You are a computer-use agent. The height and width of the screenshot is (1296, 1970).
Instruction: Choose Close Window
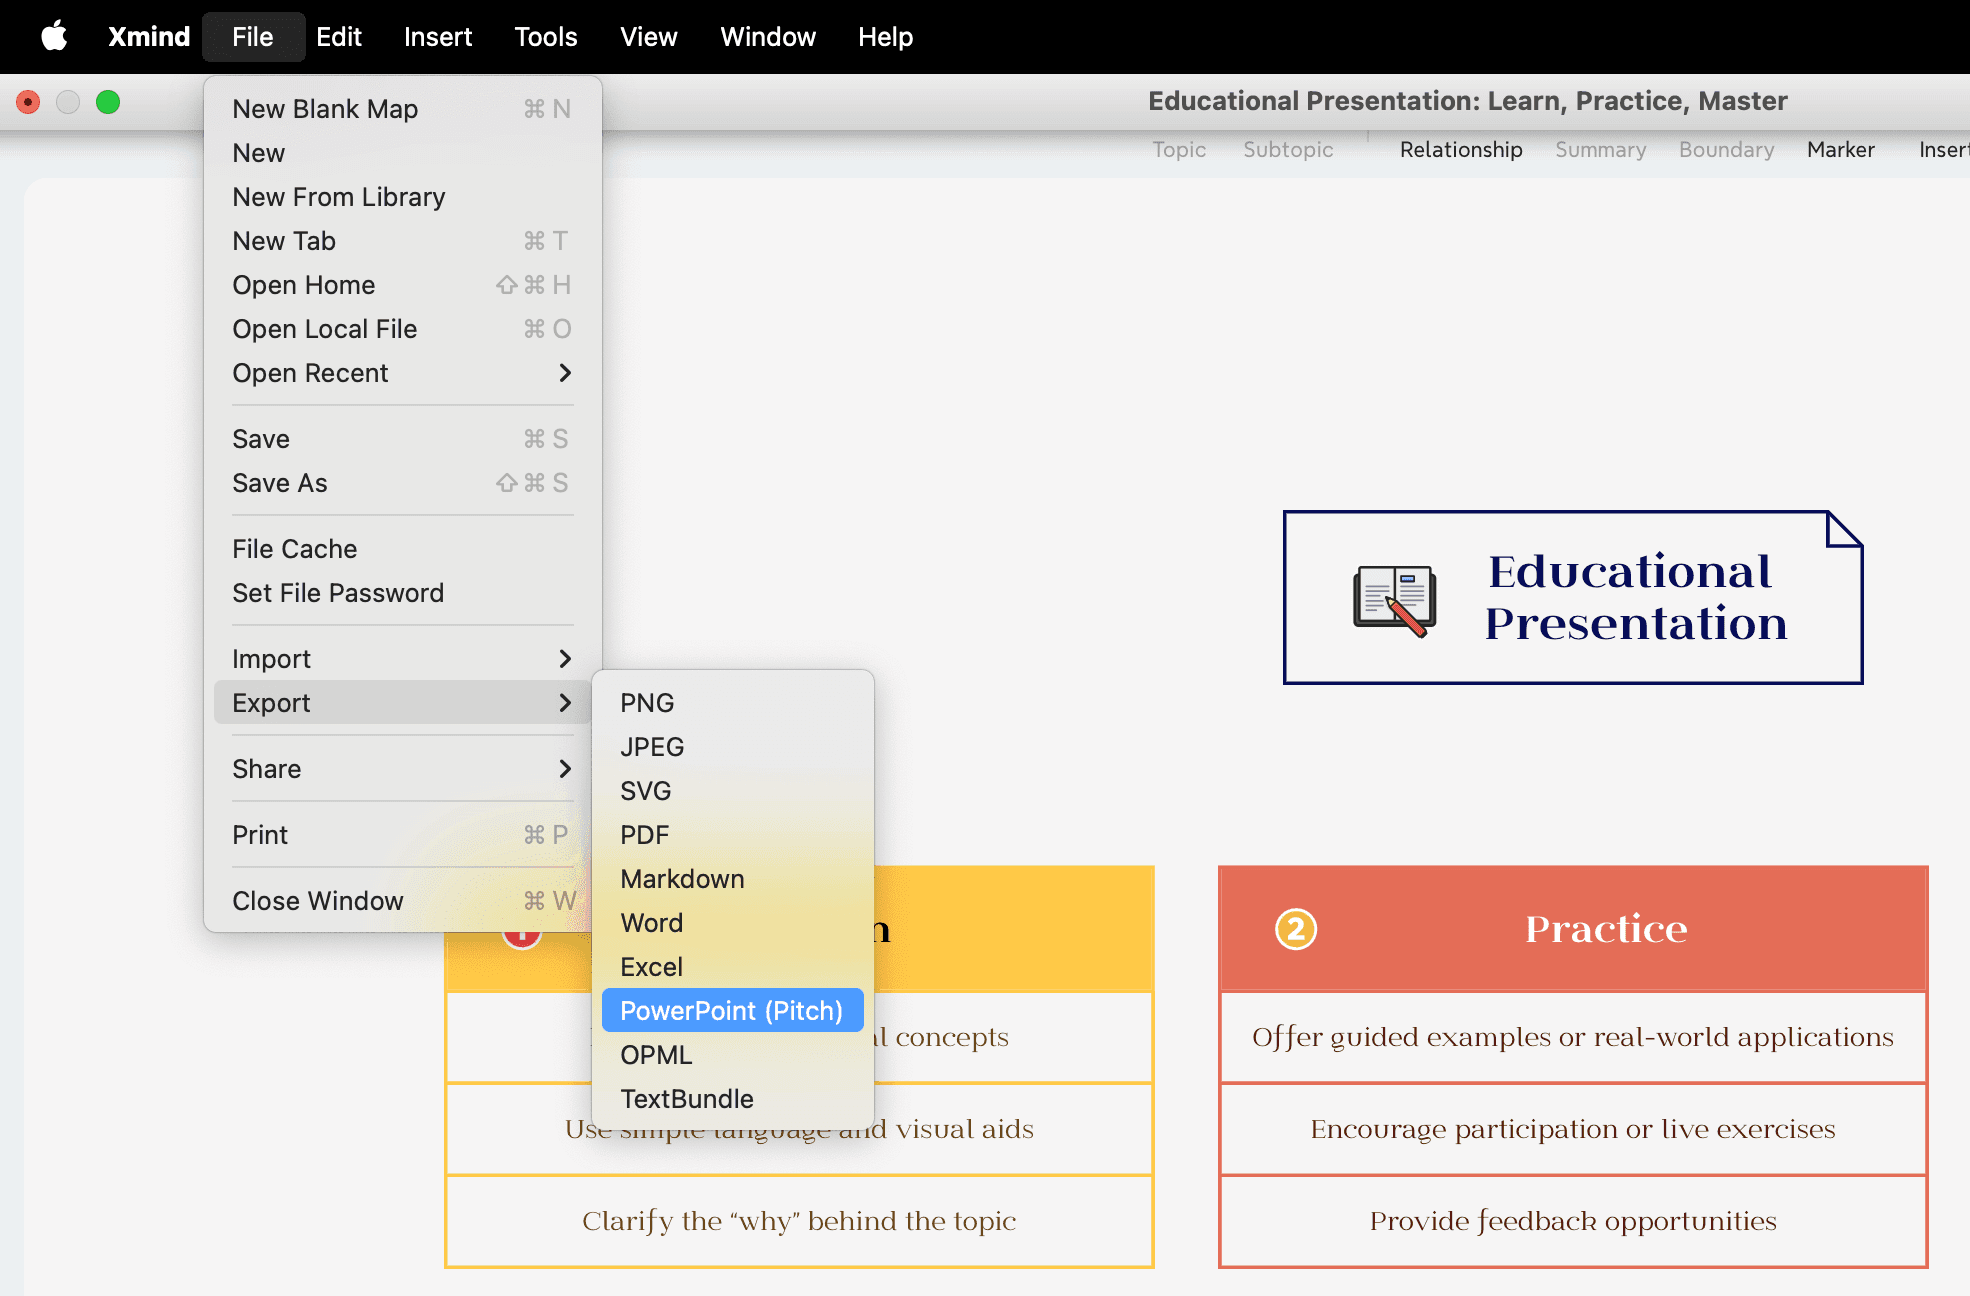pos(402,901)
